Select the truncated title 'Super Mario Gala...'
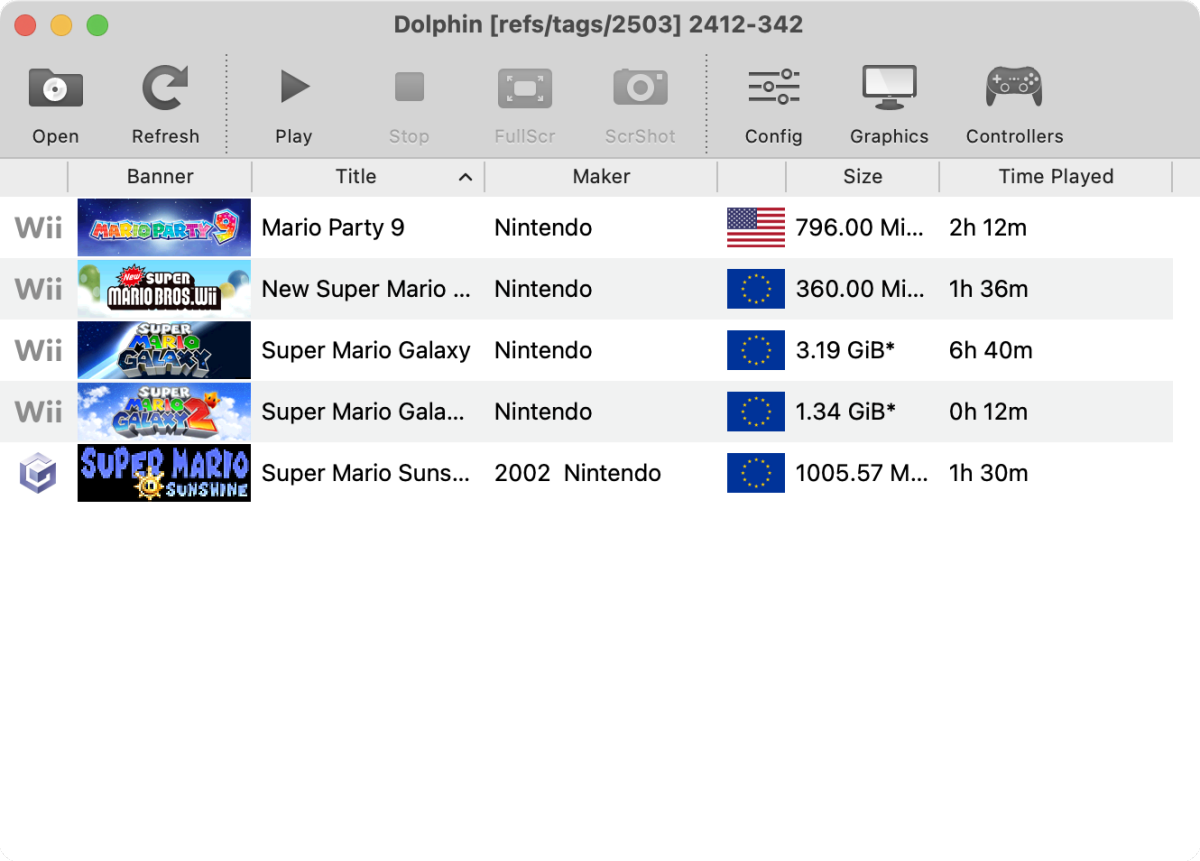 363,412
